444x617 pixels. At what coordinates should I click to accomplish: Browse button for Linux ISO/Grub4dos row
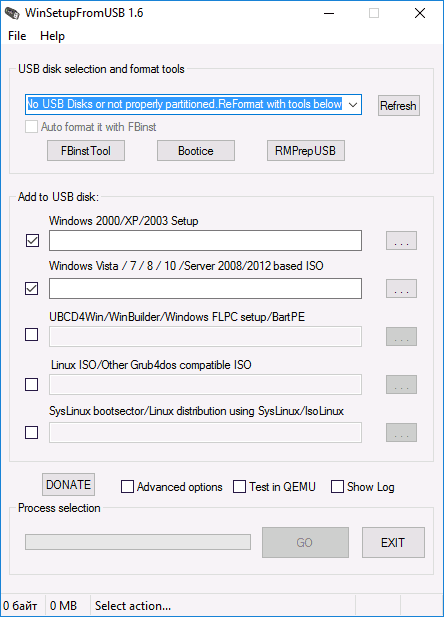click(x=401, y=384)
